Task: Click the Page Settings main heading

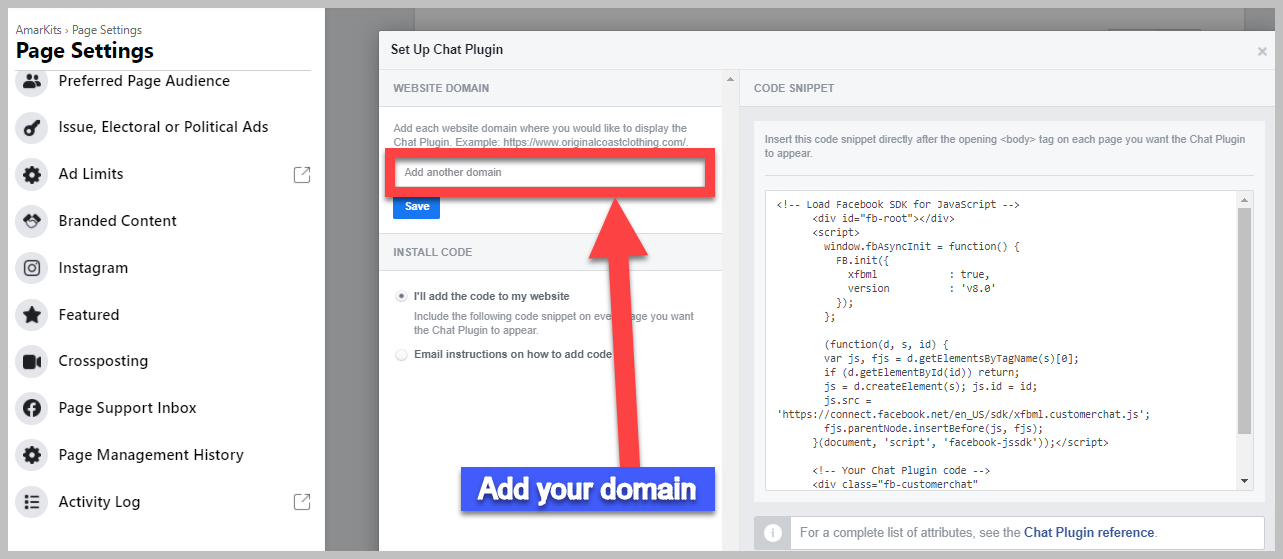Action: 85,51
